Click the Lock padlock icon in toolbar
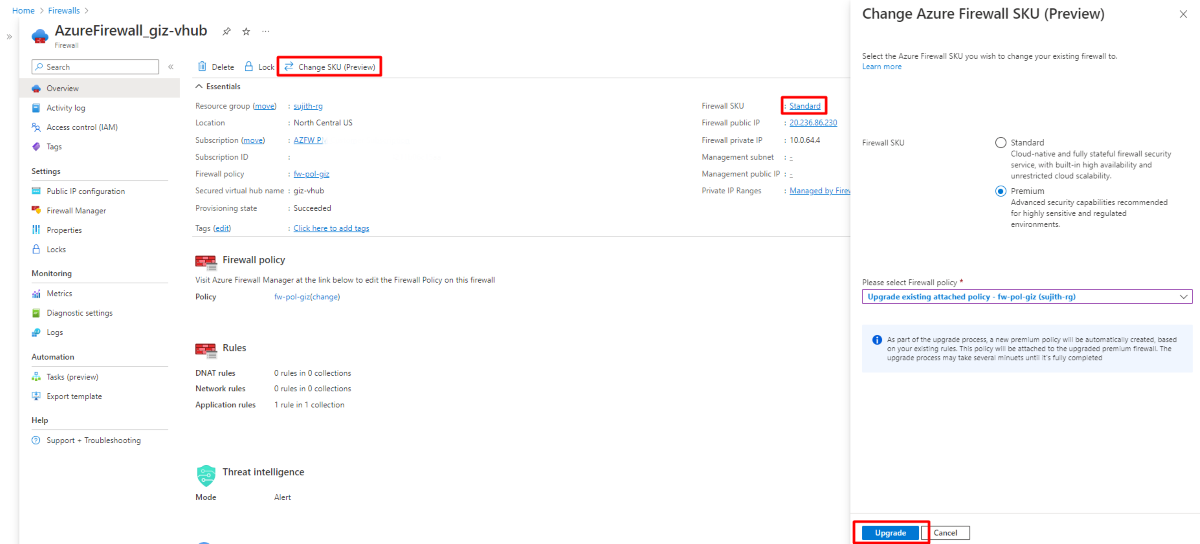1200x544 pixels. [x=249, y=67]
